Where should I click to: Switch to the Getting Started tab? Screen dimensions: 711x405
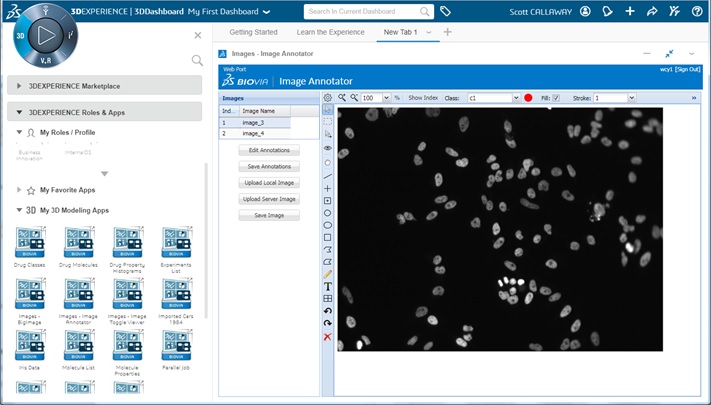point(253,33)
